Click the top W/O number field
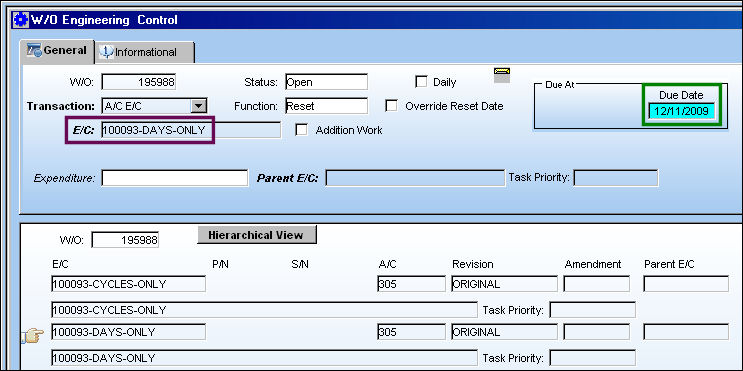The image size is (743, 371). [x=138, y=82]
